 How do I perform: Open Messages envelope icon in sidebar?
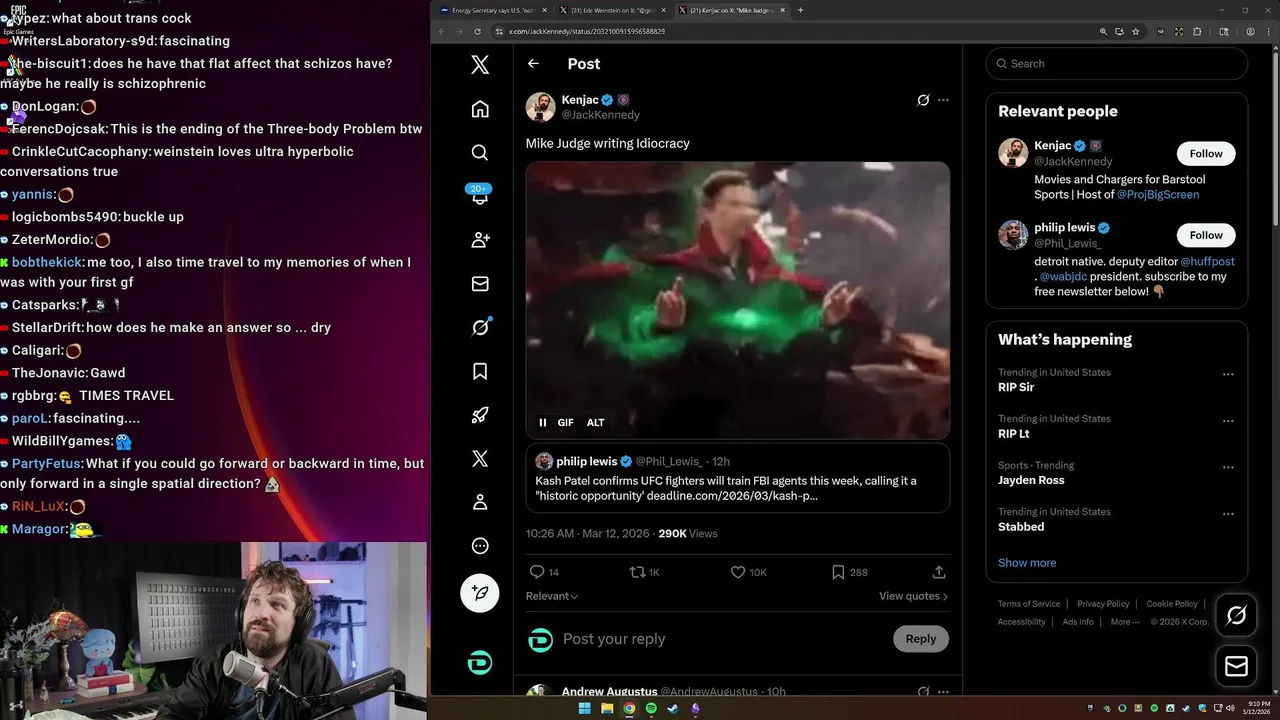(480, 284)
